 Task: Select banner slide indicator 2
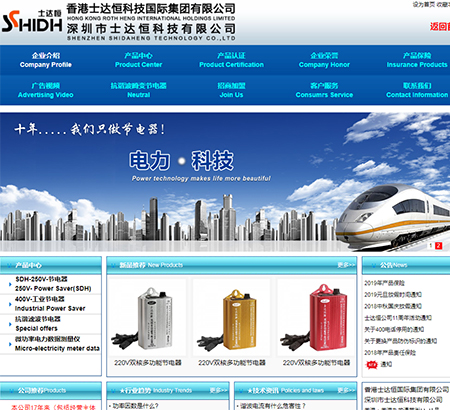click(x=438, y=246)
